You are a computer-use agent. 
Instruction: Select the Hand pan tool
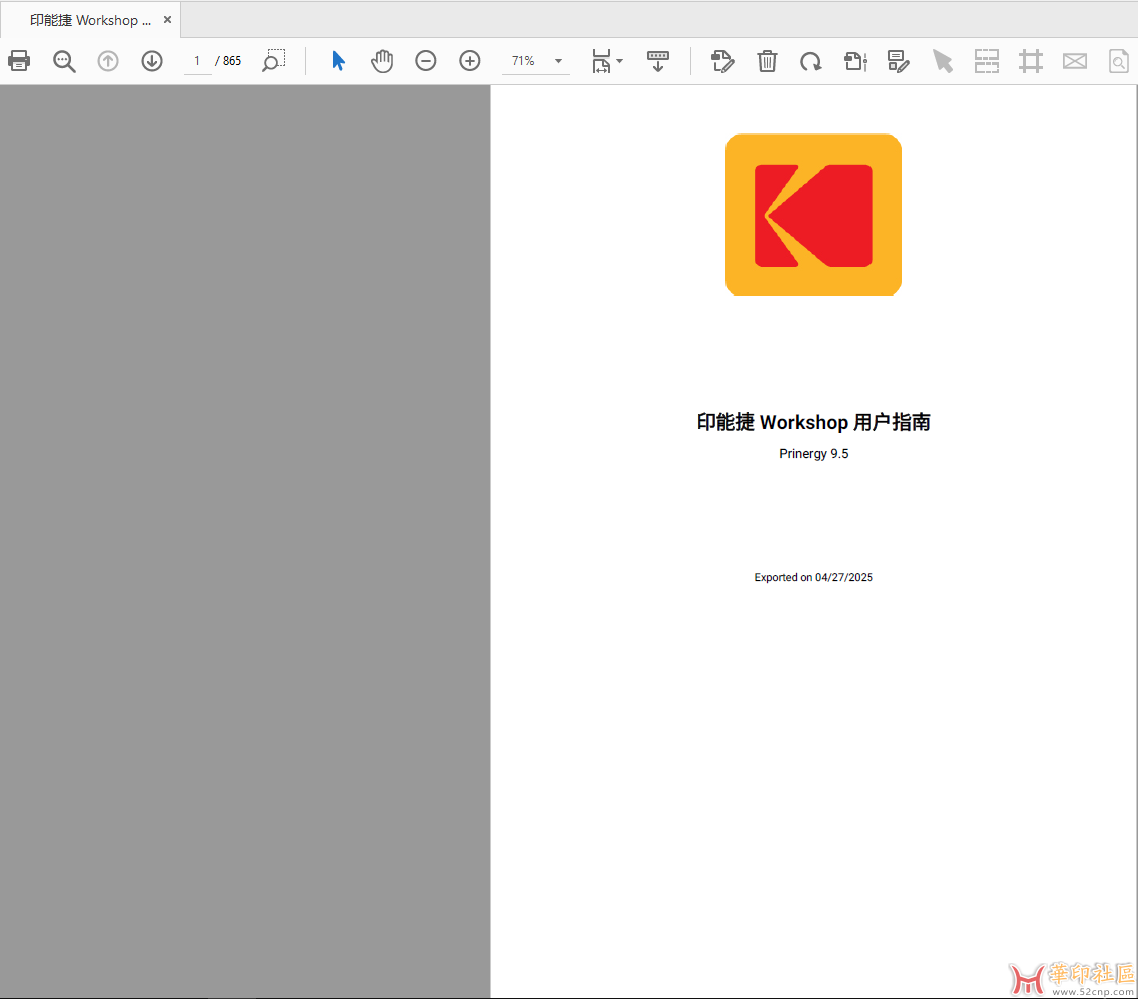click(x=382, y=61)
